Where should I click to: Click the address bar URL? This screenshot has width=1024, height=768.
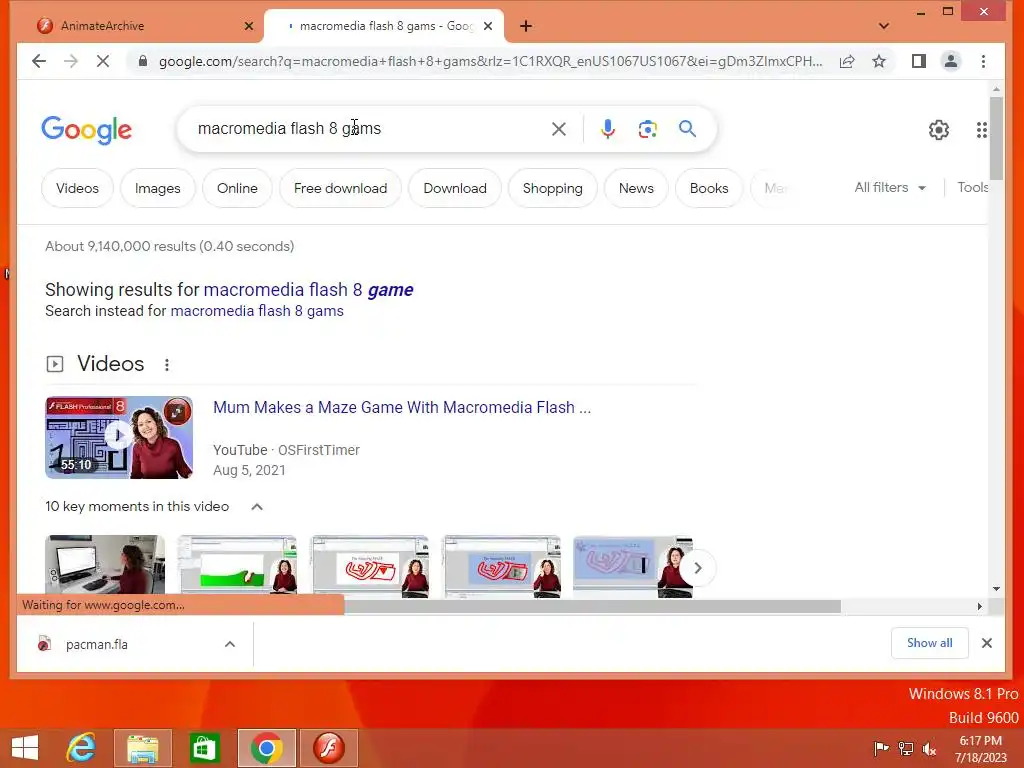[490, 61]
